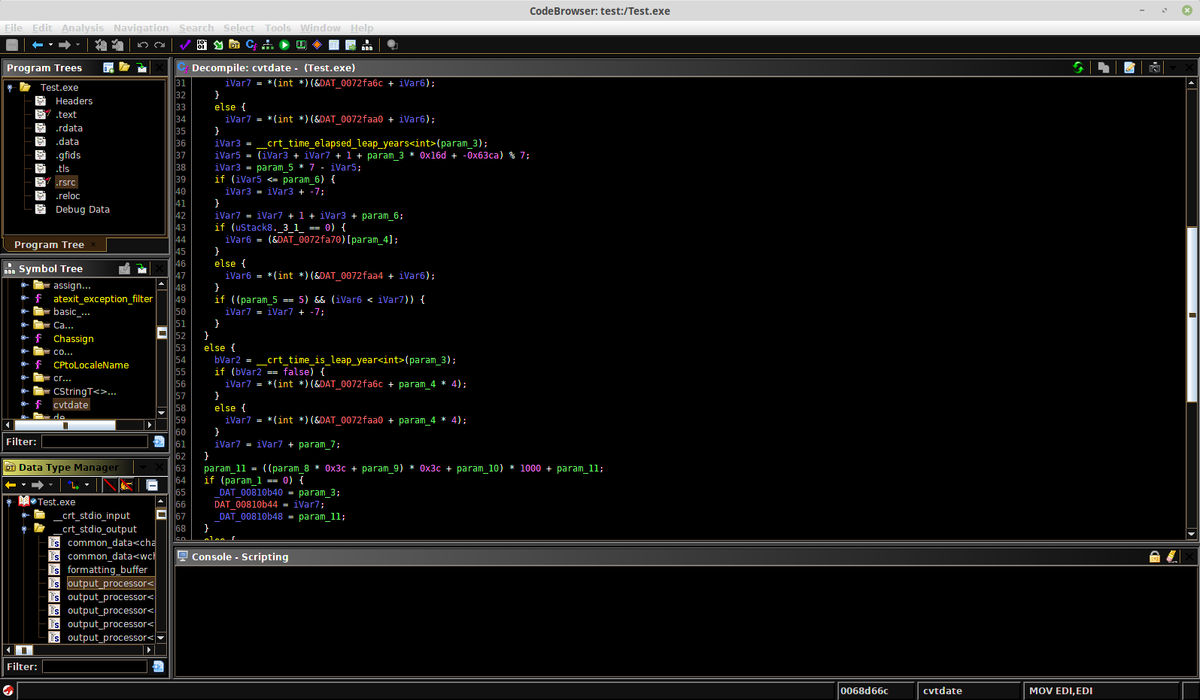Open the Navigation menu
This screenshot has height=700, width=1200.
point(141,27)
